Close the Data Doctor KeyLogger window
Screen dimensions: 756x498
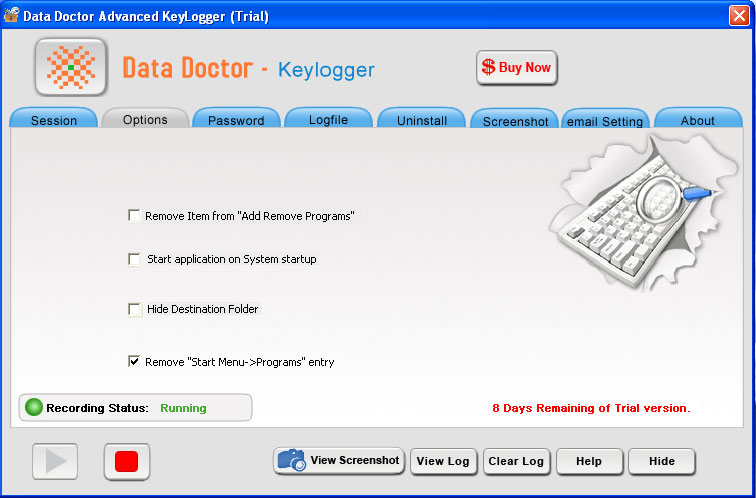tap(739, 15)
